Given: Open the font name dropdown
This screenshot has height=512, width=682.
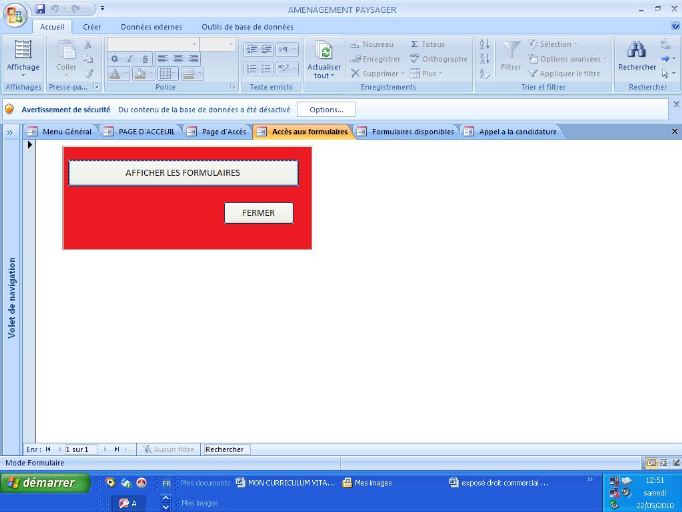Looking at the screenshot, I should pos(194,44).
